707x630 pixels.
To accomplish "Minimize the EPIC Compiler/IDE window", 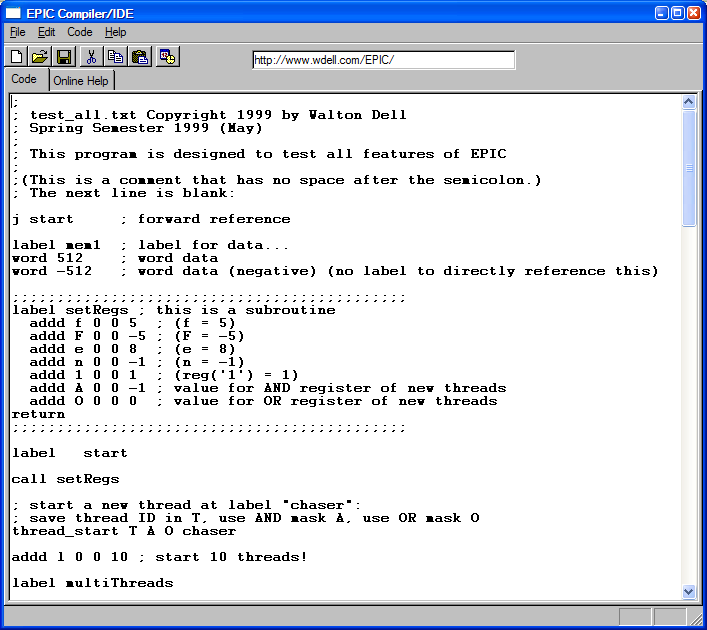I will [x=661, y=13].
